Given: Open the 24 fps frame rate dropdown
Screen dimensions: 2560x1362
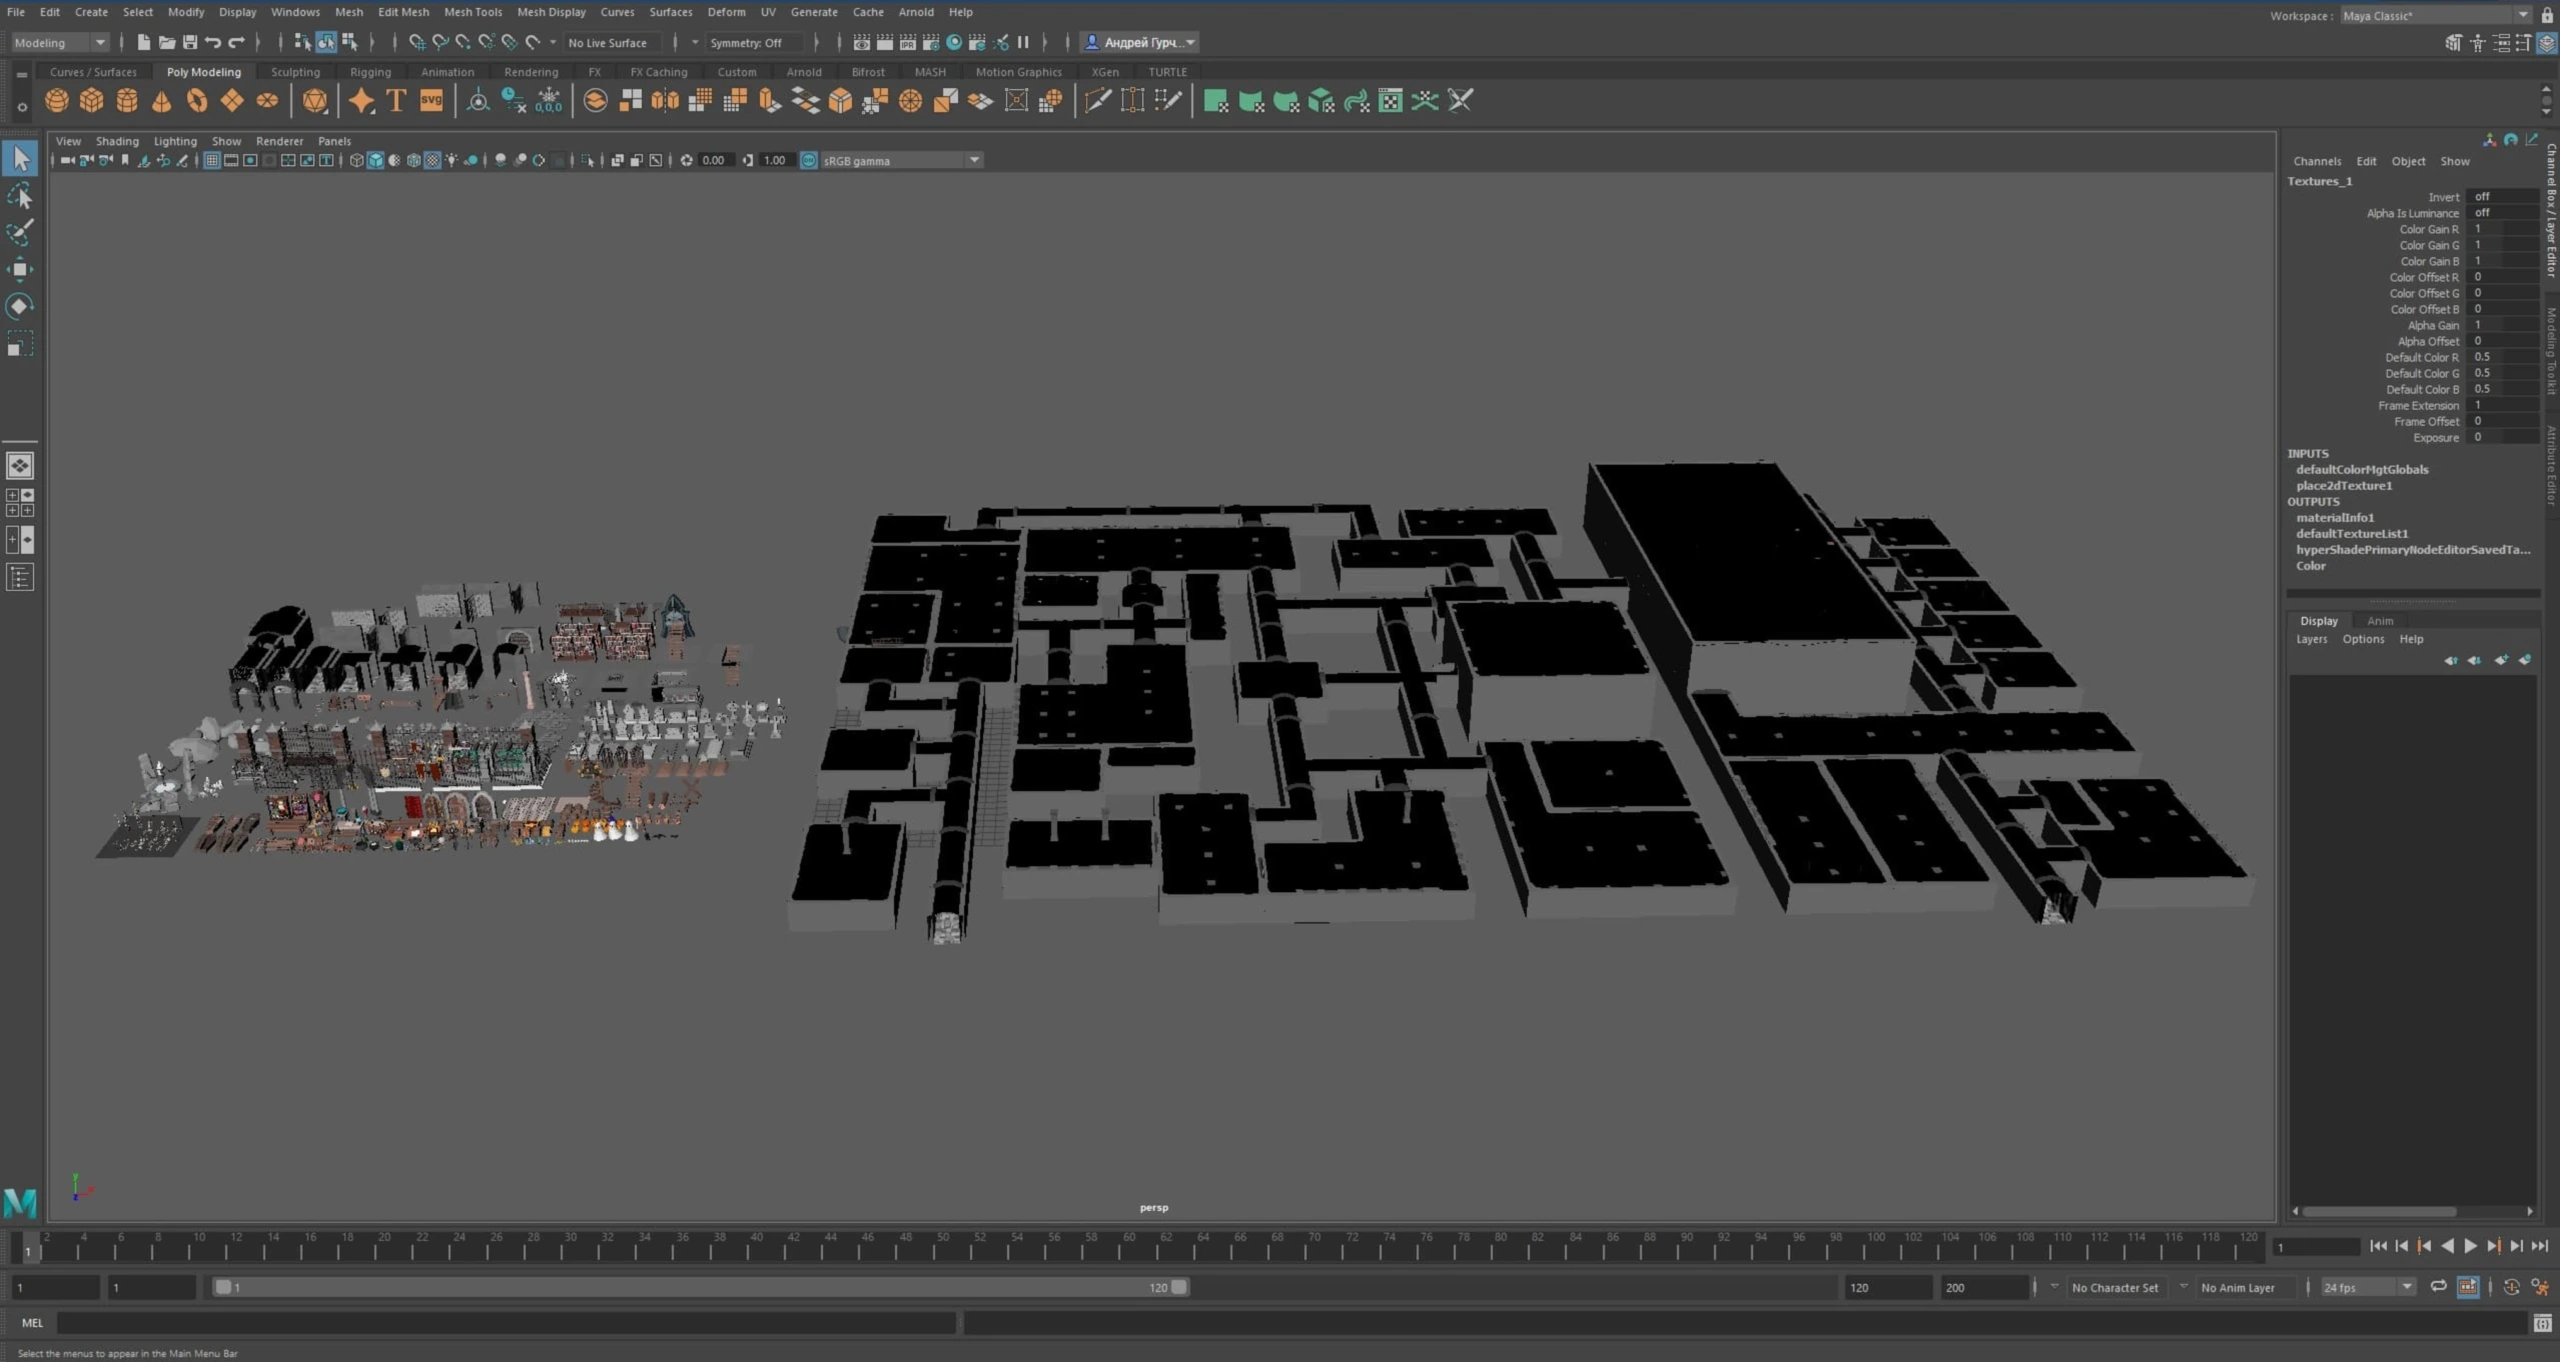Looking at the screenshot, I should (x=2407, y=1287).
